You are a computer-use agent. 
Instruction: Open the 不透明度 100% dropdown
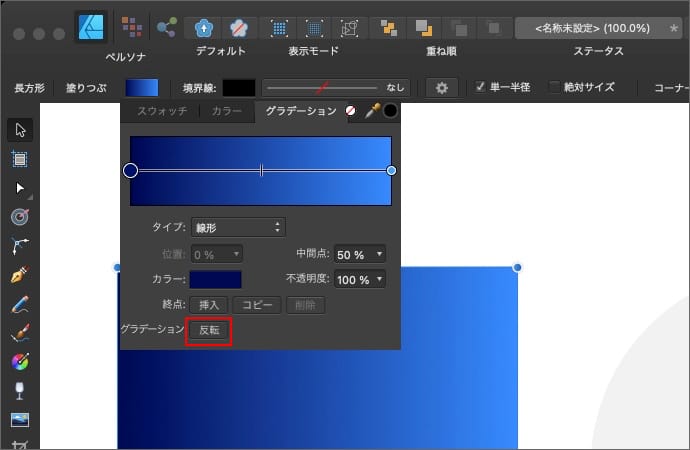point(360,279)
